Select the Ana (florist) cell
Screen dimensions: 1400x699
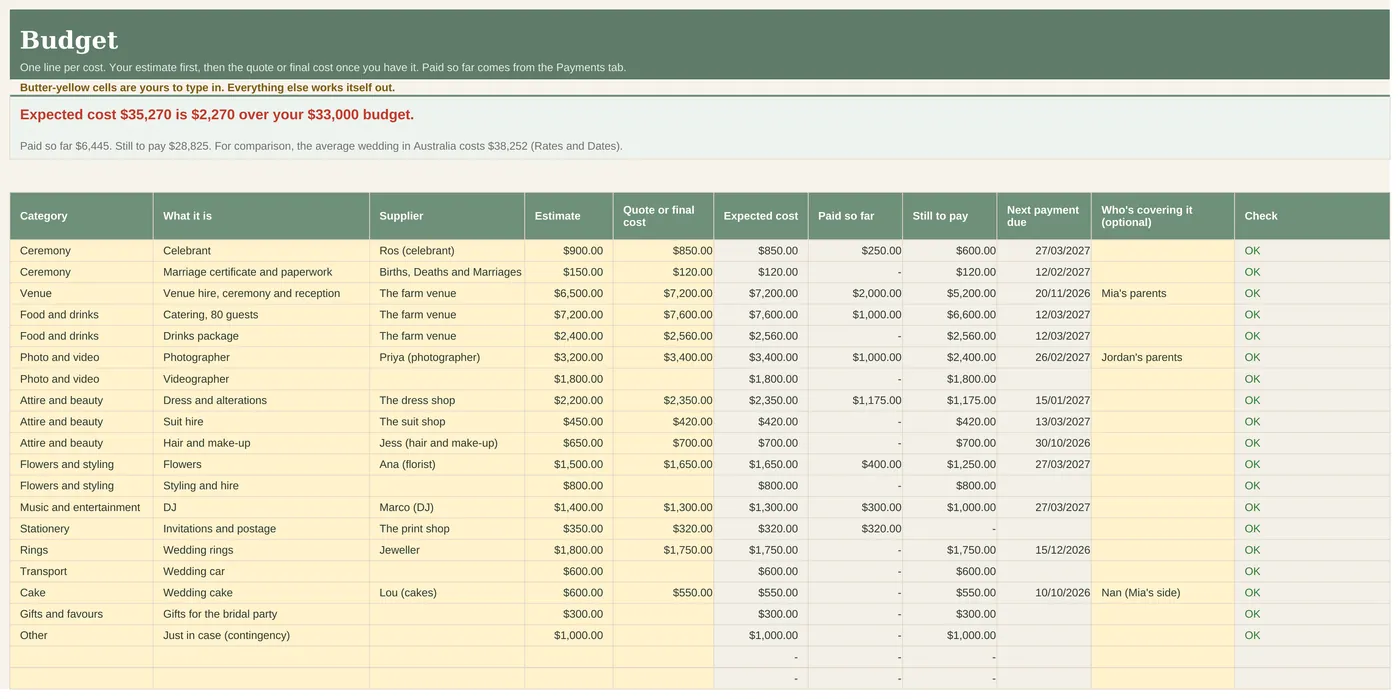pyautogui.click(x=447, y=465)
